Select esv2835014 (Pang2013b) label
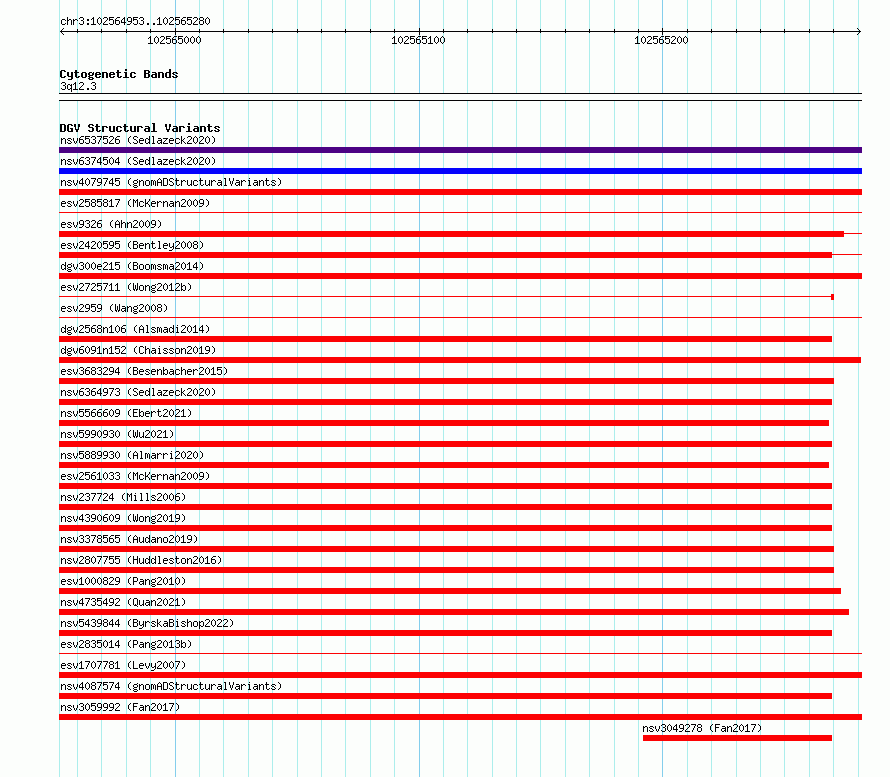The height and width of the screenshot is (777, 890). [126, 644]
